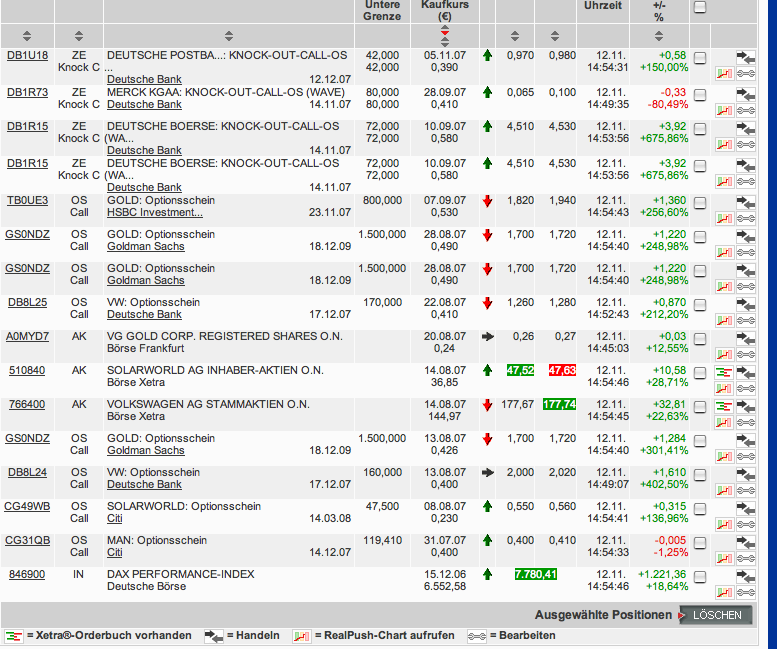Trade the CG31QB MAN warrant

[x=745, y=542]
